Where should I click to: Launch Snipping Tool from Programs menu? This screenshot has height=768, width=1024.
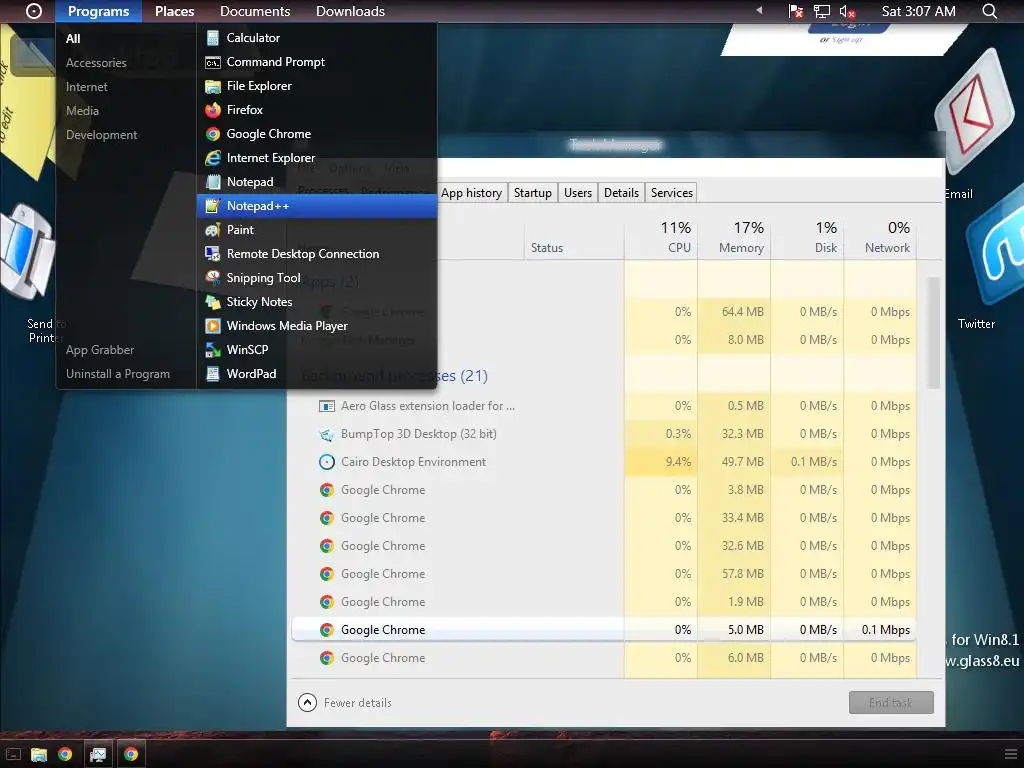(x=316, y=278)
